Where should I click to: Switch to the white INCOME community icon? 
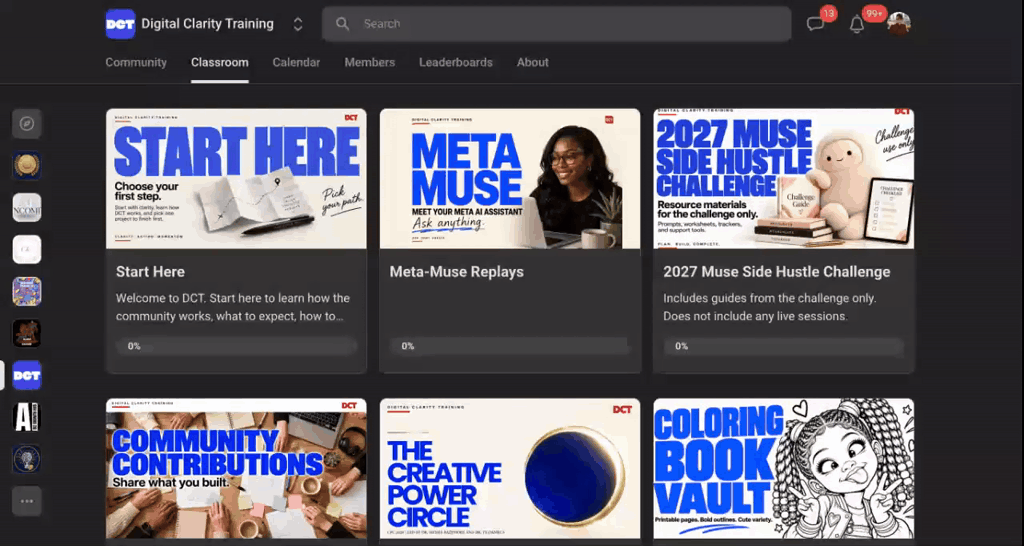tap(27, 208)
